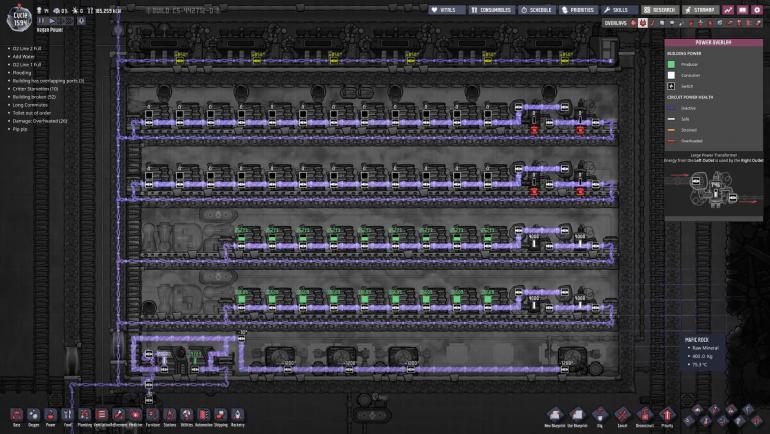Open the Oxygen build category
The width and height of the screenshot is (770, 434).
[33, 416]
